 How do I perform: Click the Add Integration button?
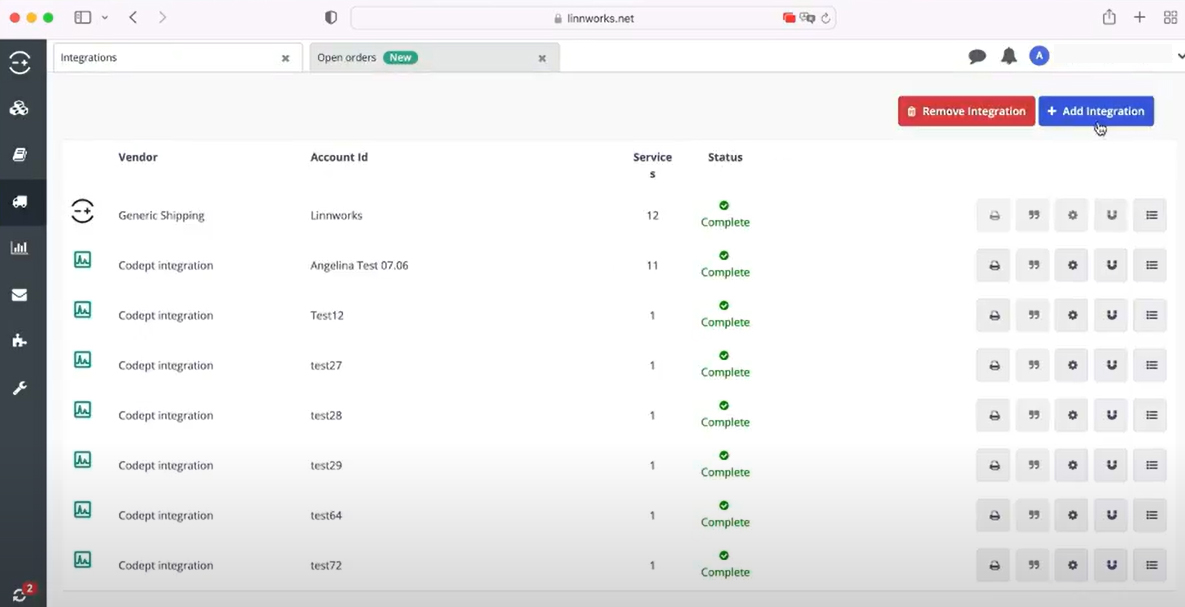[x=1096, y=111]
